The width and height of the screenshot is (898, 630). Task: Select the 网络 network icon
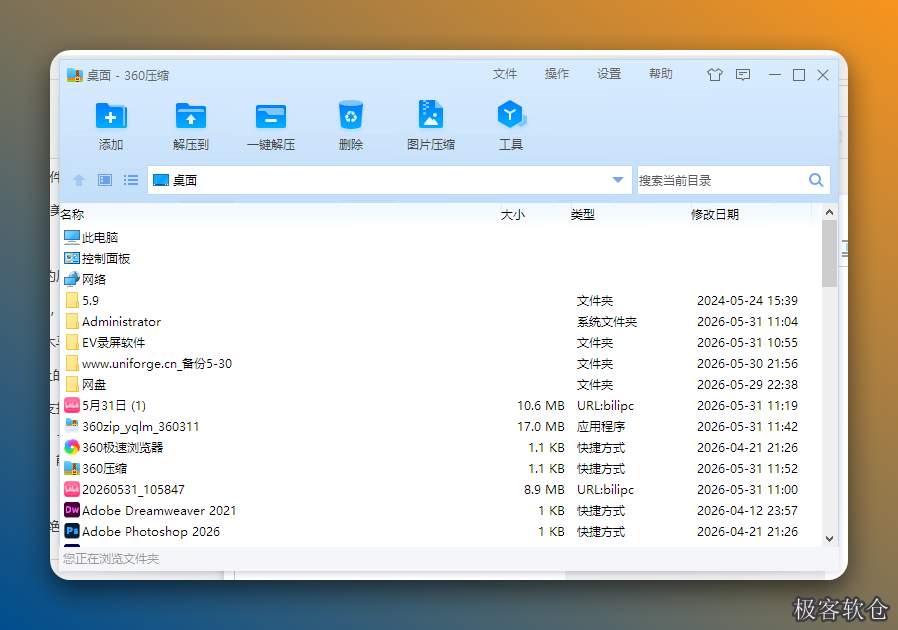[x=72, y=279]
